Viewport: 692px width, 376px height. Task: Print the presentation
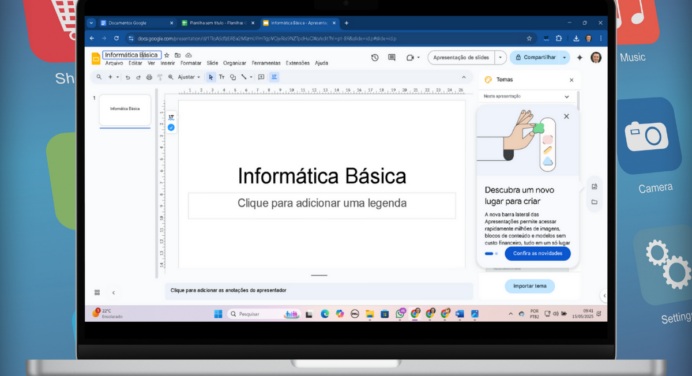coord(149,77)
